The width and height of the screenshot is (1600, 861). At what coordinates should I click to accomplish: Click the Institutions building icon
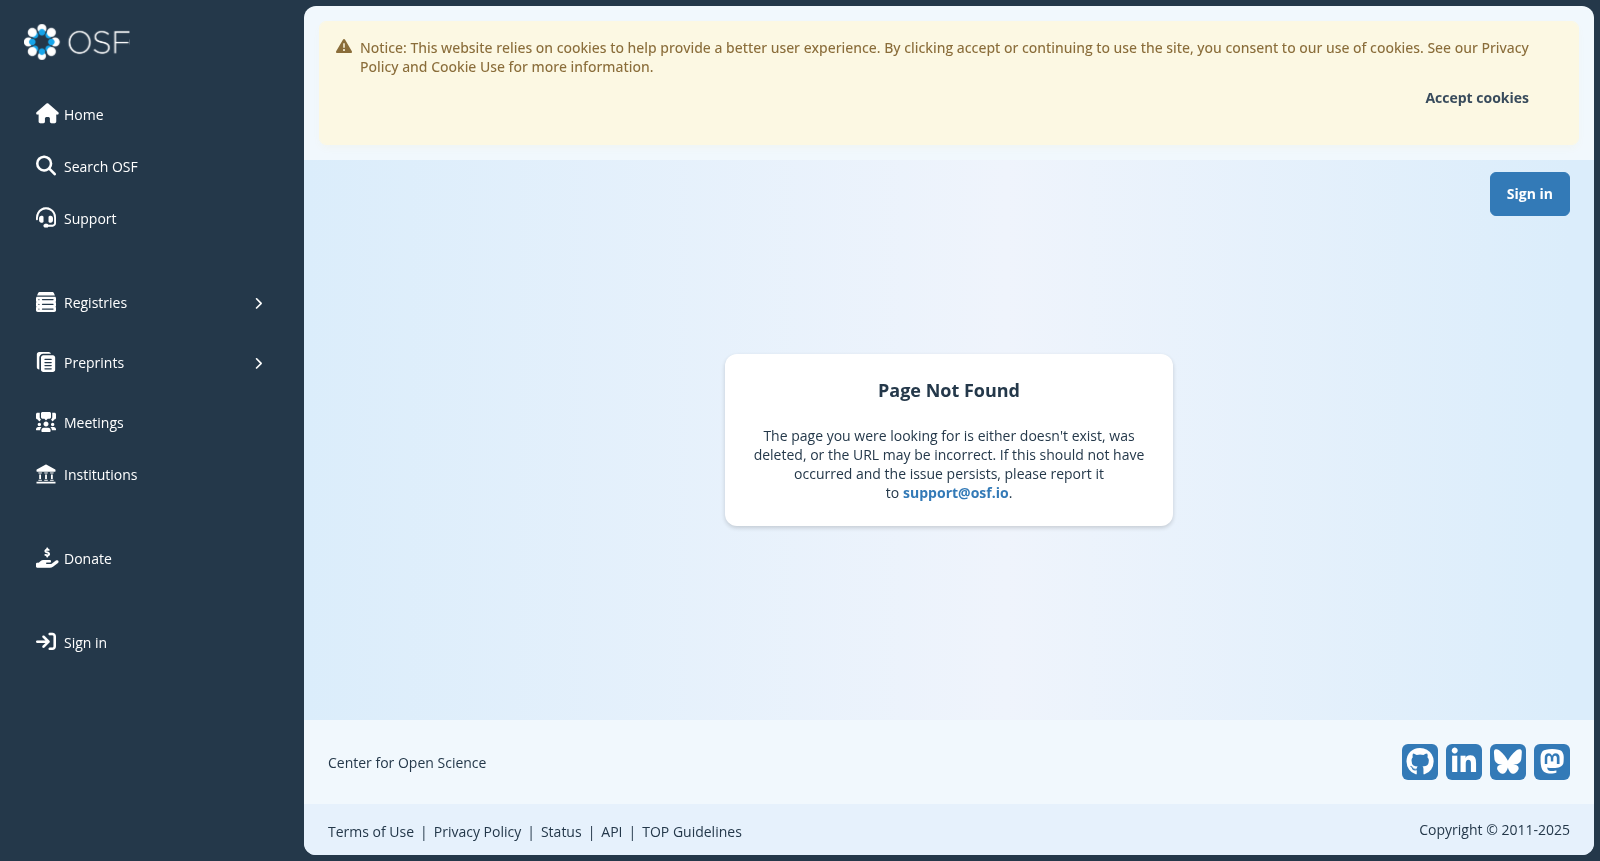point(46,474)
